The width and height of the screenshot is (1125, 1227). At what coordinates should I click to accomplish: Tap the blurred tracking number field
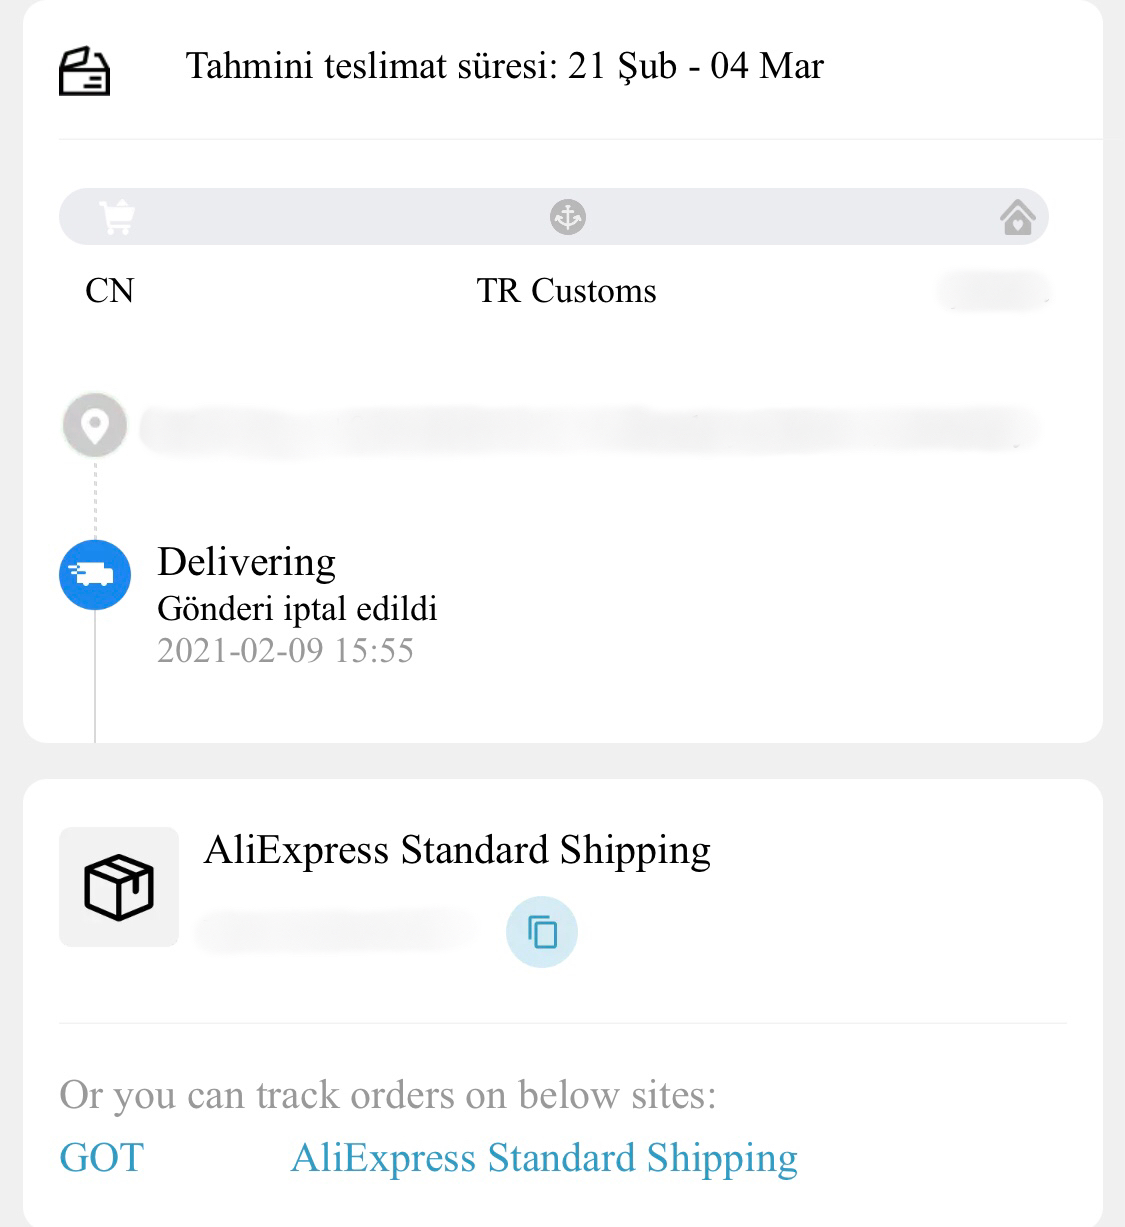[337, 932]
